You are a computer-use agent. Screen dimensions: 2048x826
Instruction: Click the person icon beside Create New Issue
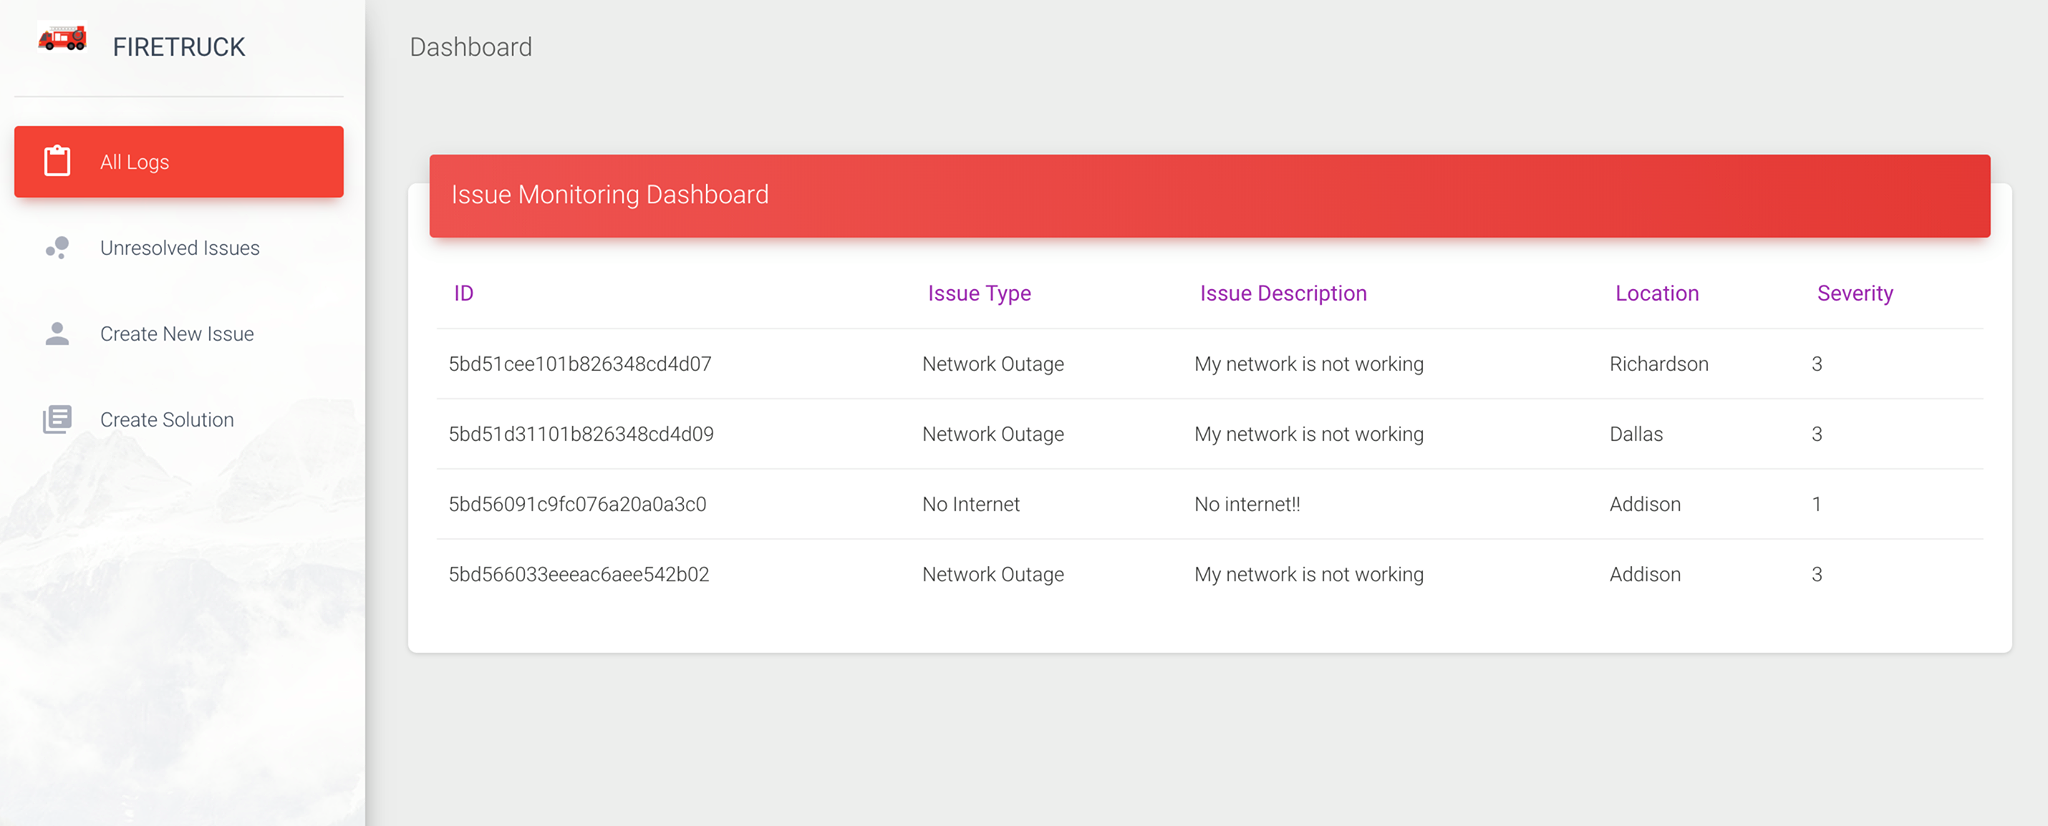[57, 334]
